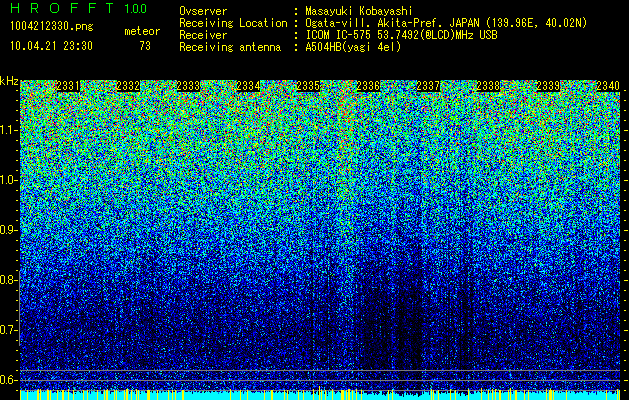Click the Receiver field label
629x400 pixels.
(x=203, y=35)
